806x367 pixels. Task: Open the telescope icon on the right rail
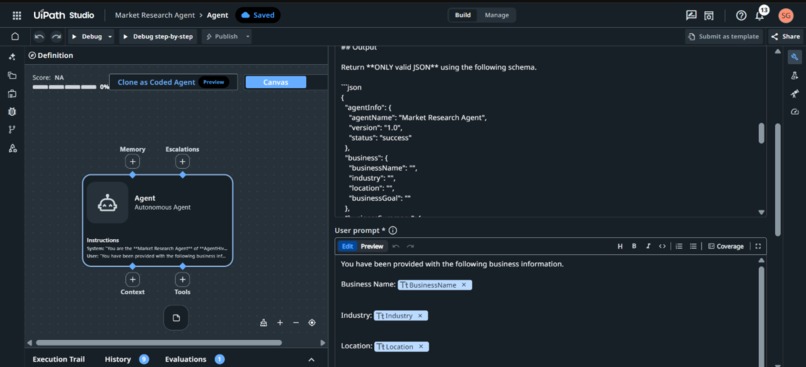click(x=794, y=94)
